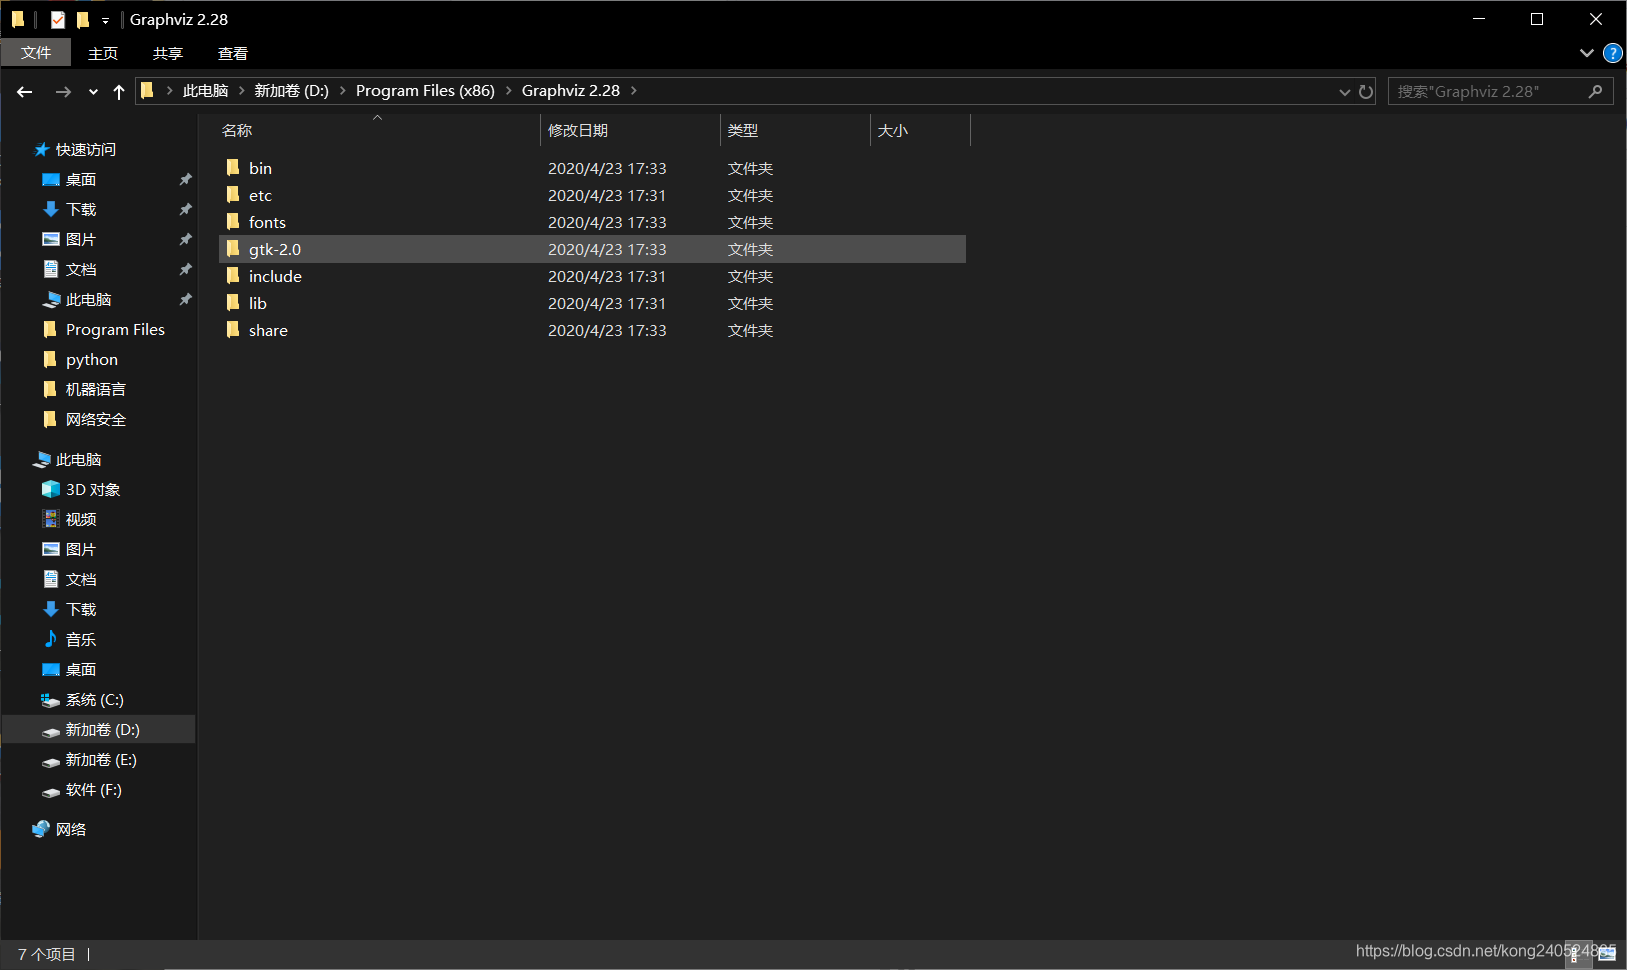Open 3D 对象 under 此电脑

click(x=93, y=489)
